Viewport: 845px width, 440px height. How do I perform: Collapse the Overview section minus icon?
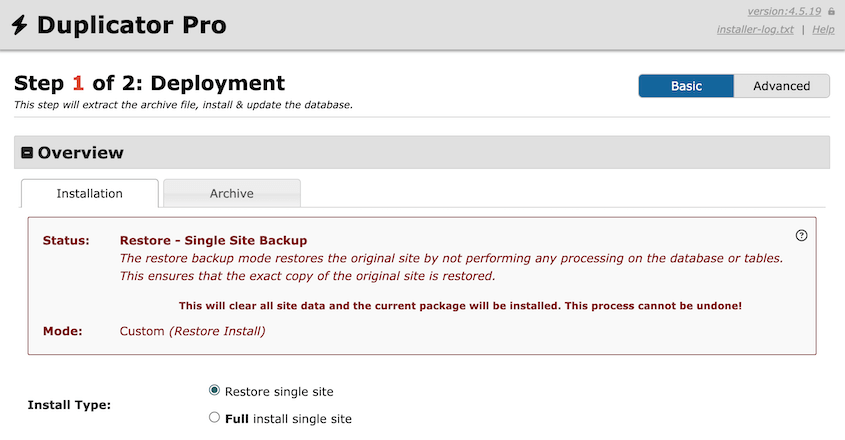tap(27, 153)
